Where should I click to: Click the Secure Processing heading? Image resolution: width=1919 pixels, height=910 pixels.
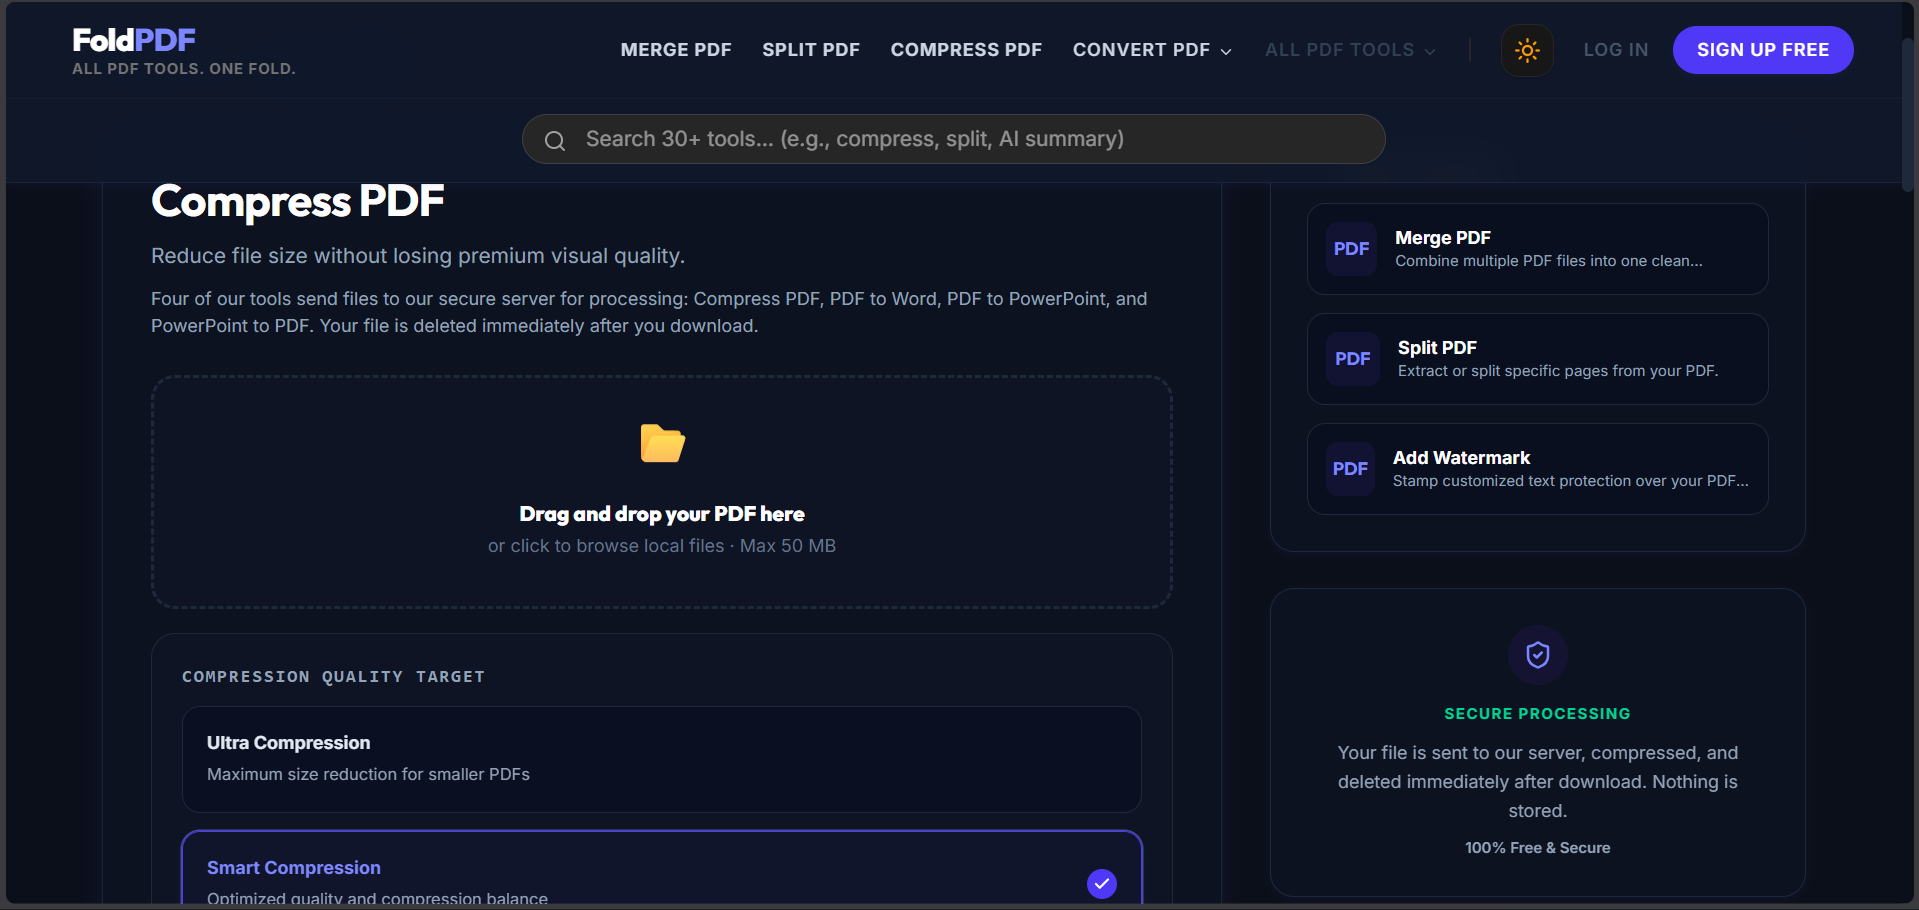coord(1538,714)
